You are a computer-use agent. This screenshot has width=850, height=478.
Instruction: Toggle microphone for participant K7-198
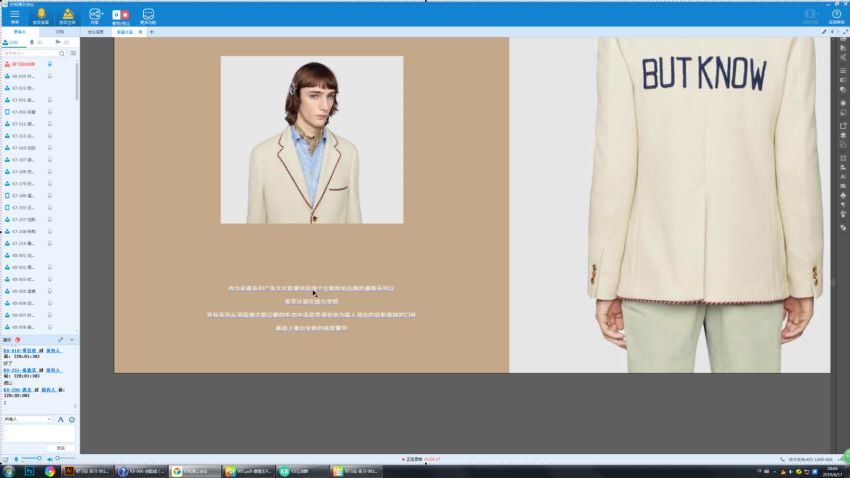pos(50,196)
